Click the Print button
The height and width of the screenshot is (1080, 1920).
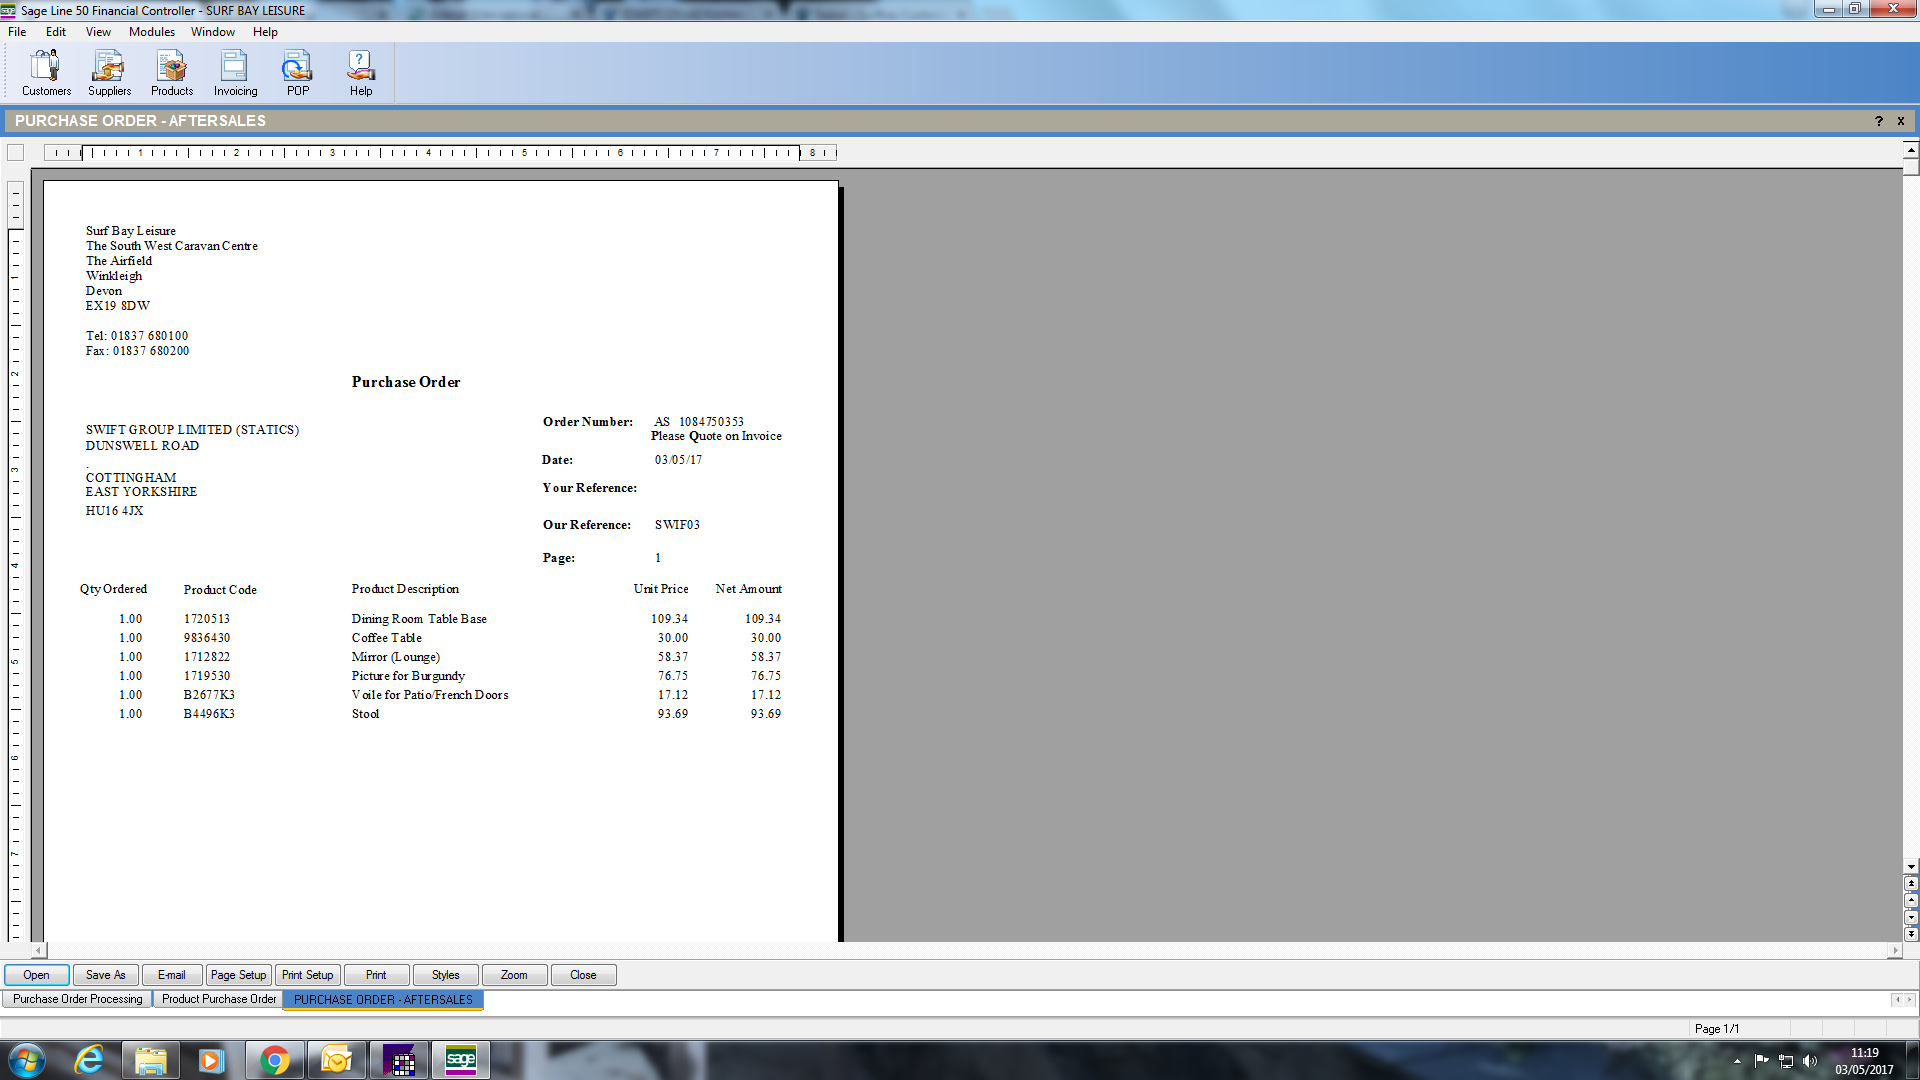(376, 975)
